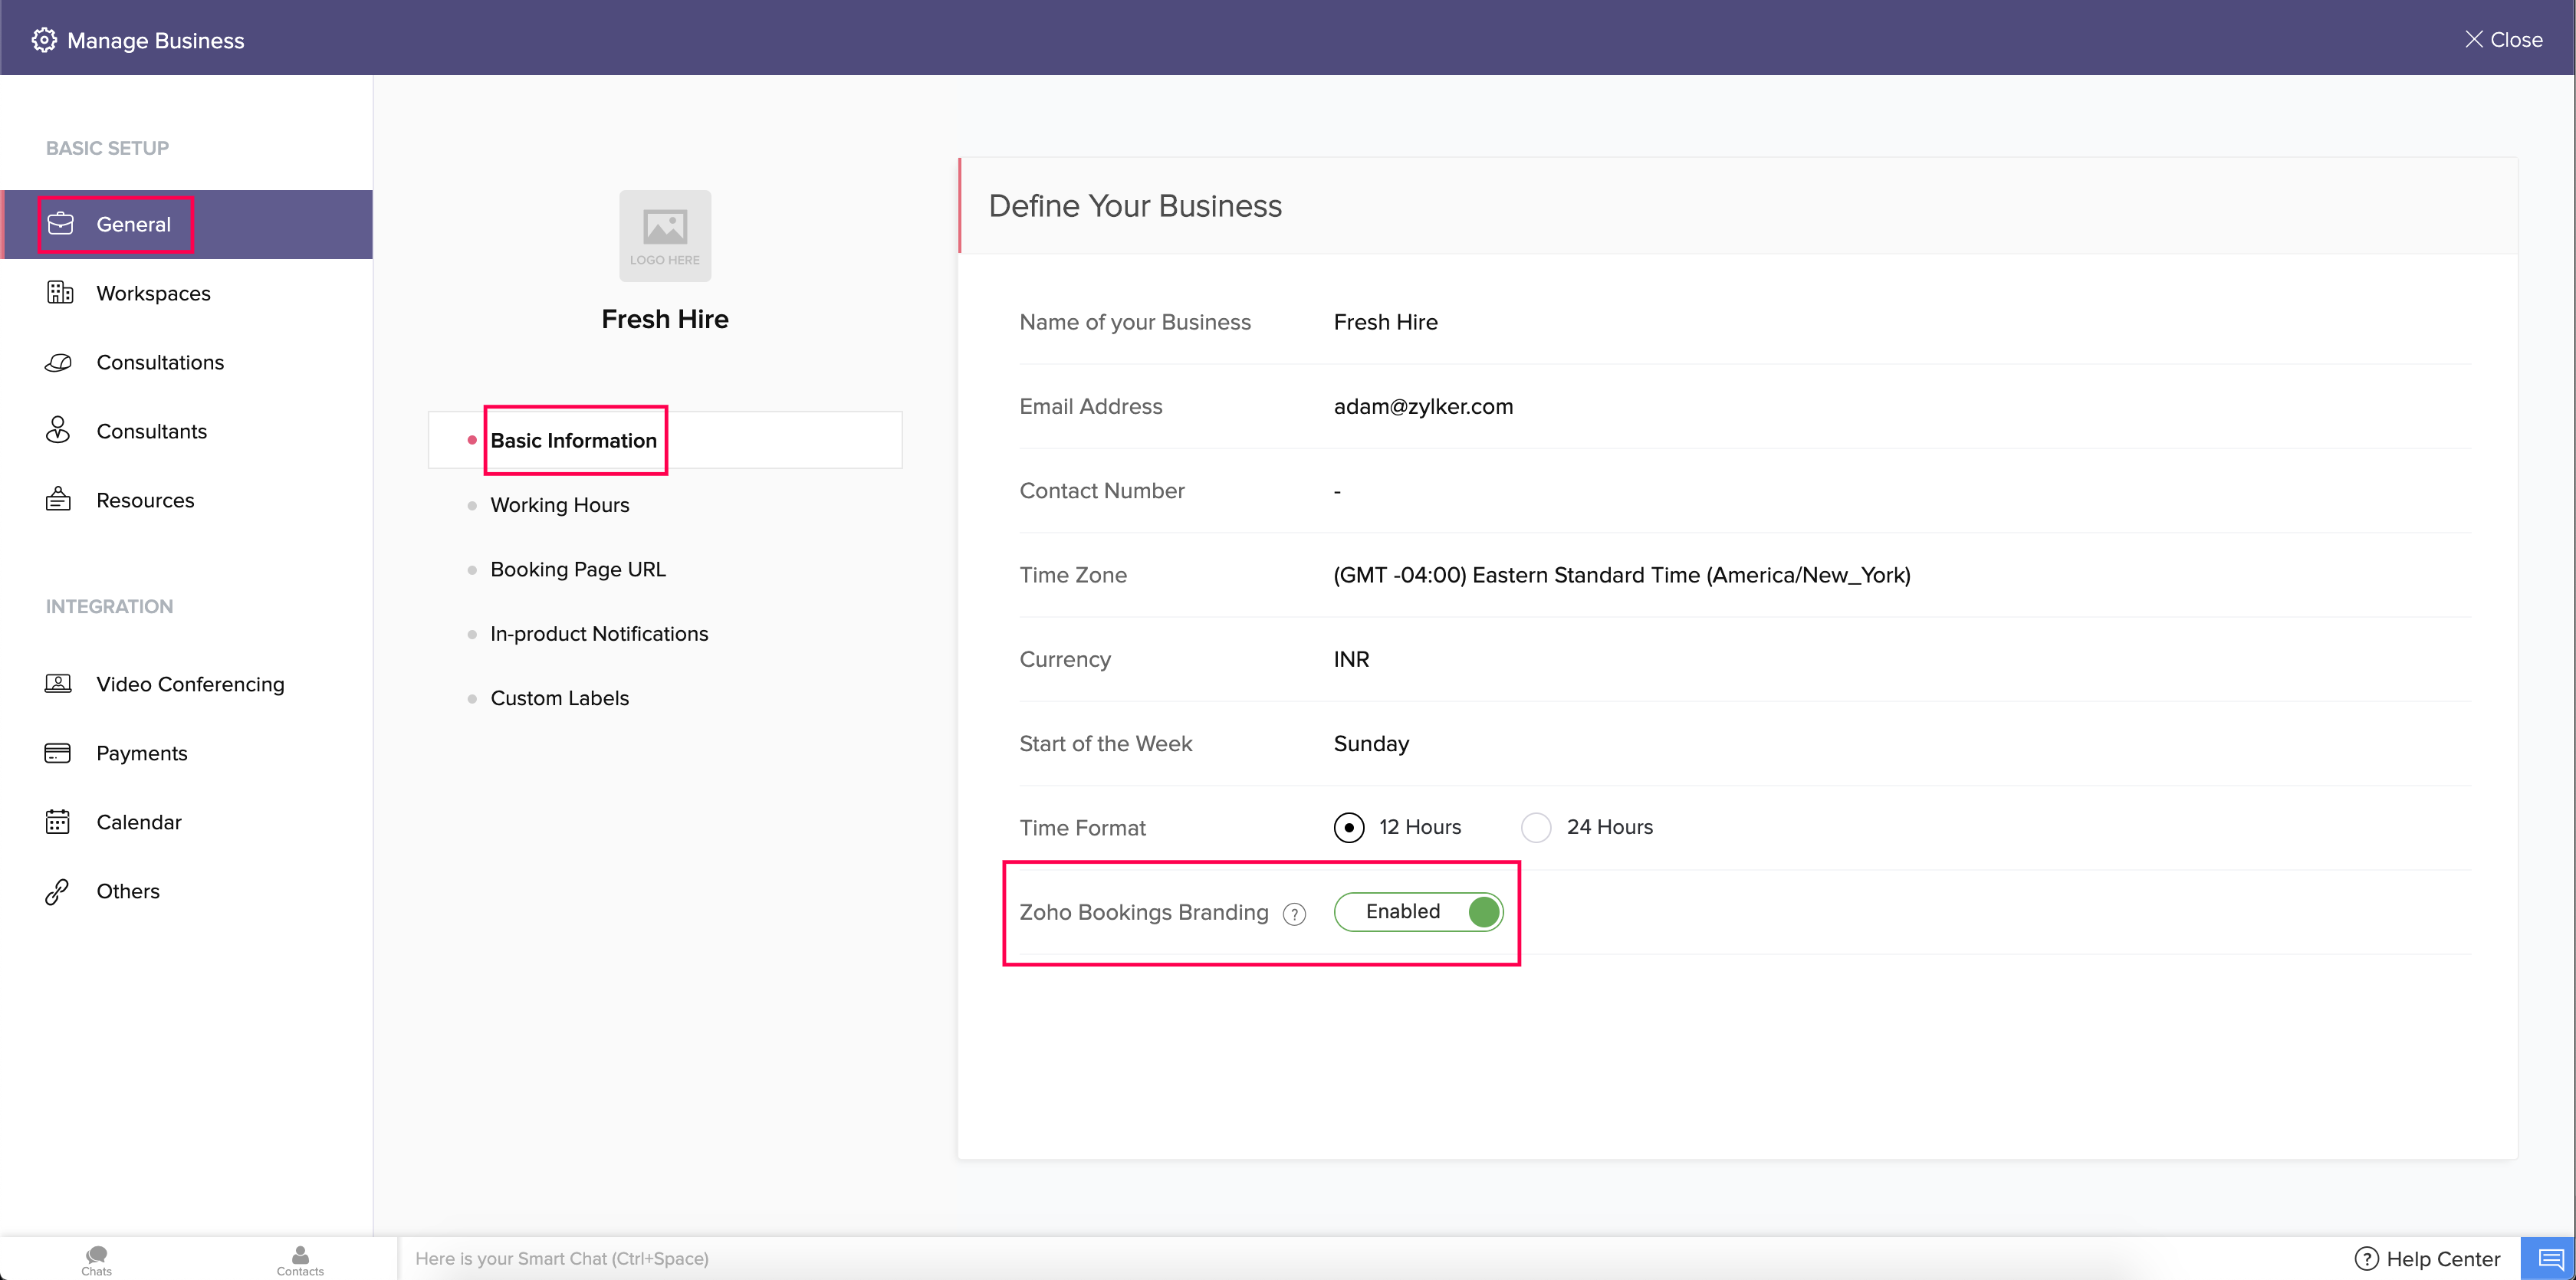Open the Chats panel icon
This screenshot has width=2576, height=1280.
click(97, 1259)
